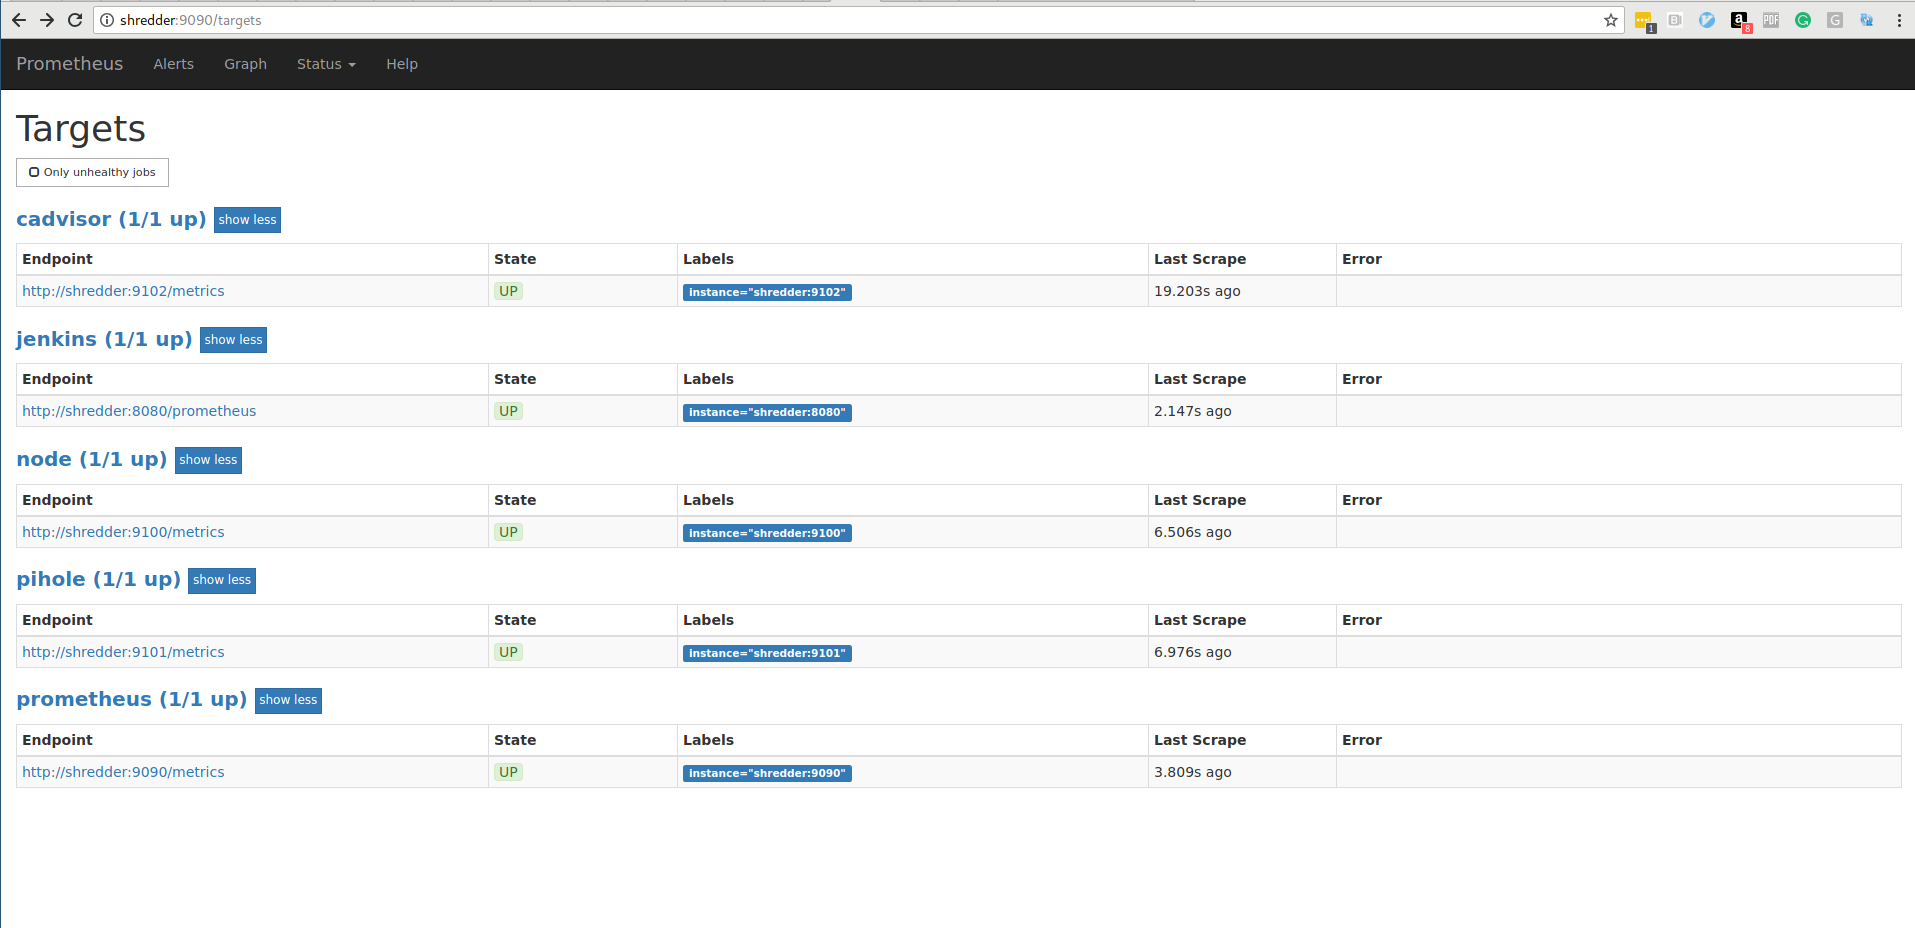Click the instance="shredder:9090" label badge
The height and width of the screenshot is (928, 1915).
pyautogui.click(x=767, y=773)
